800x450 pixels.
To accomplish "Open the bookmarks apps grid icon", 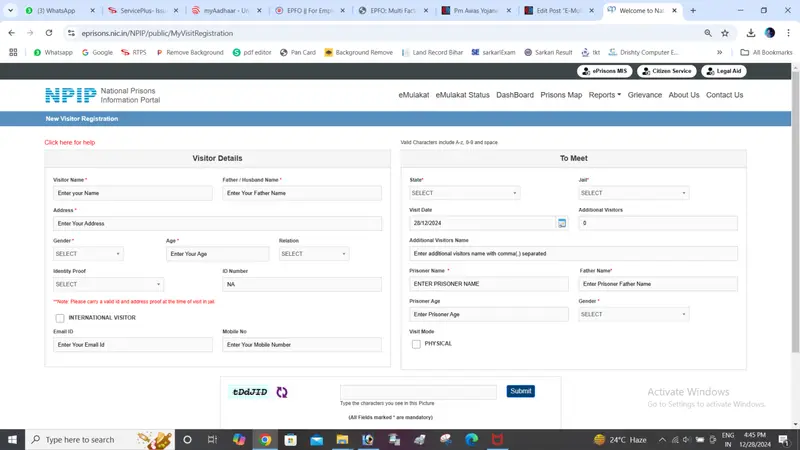I will (x=13, y=52).
